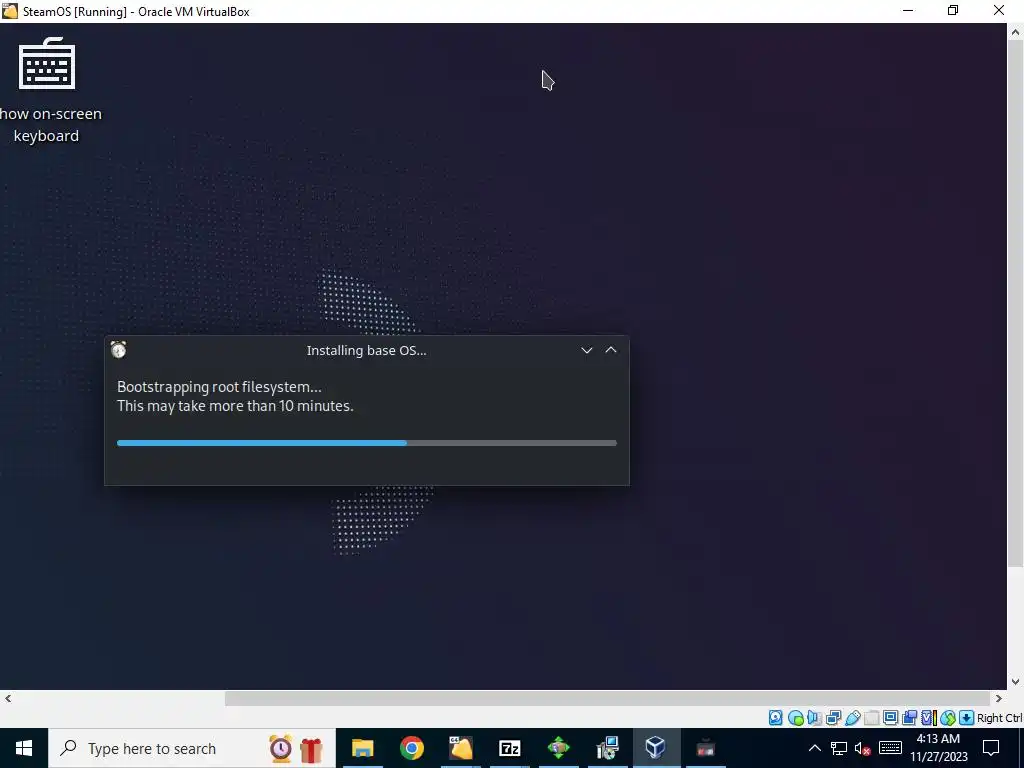Click the alarm clock search highlight icon
Viewport: 1024px width, 768px height.
pos(281,748)
